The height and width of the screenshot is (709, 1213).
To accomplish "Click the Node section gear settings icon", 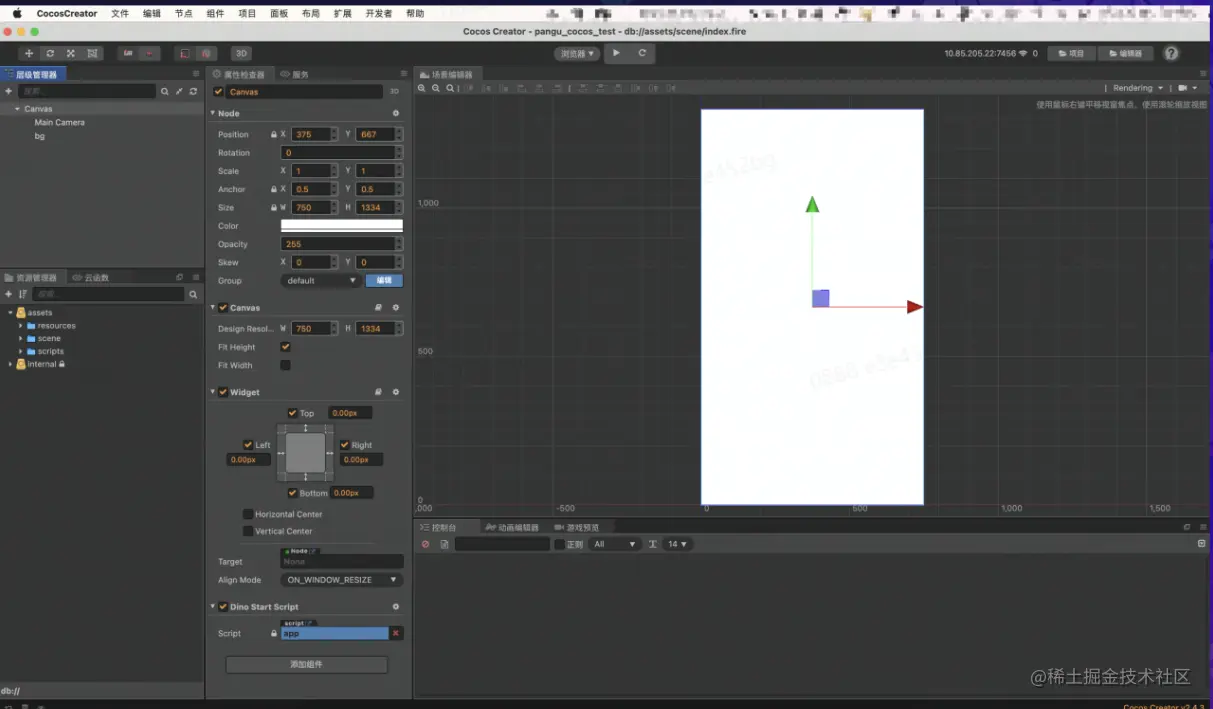I will click(396, 113).
